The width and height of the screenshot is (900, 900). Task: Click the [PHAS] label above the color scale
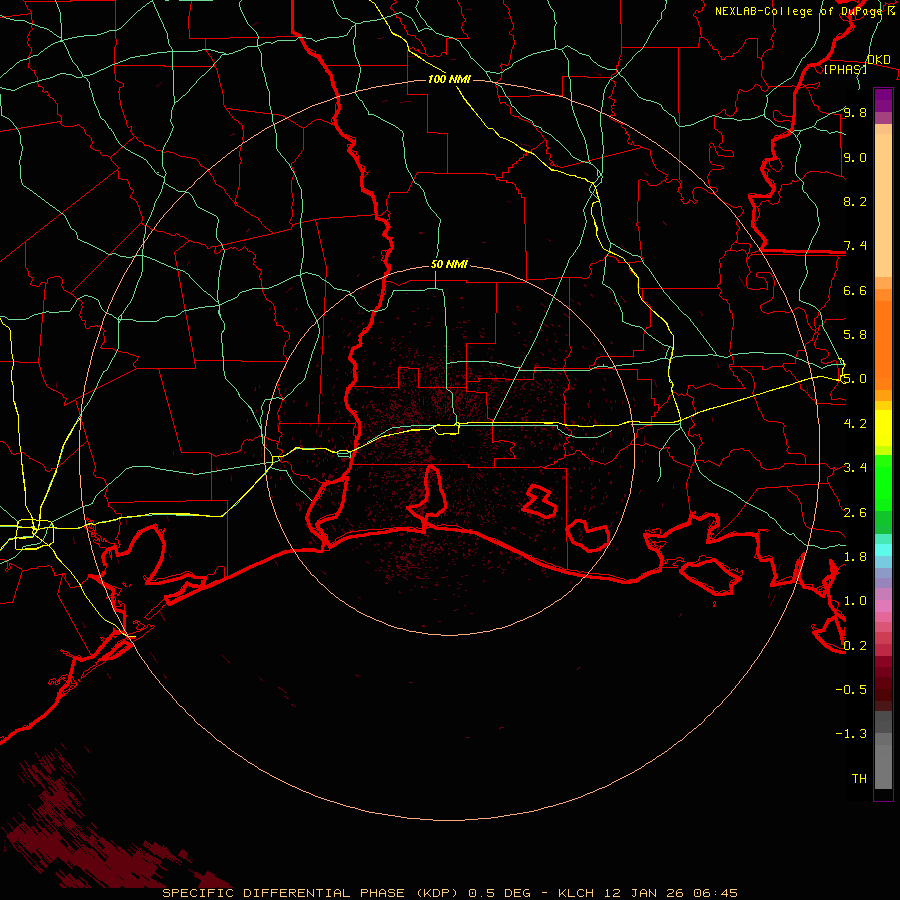(x=845, y=70)
